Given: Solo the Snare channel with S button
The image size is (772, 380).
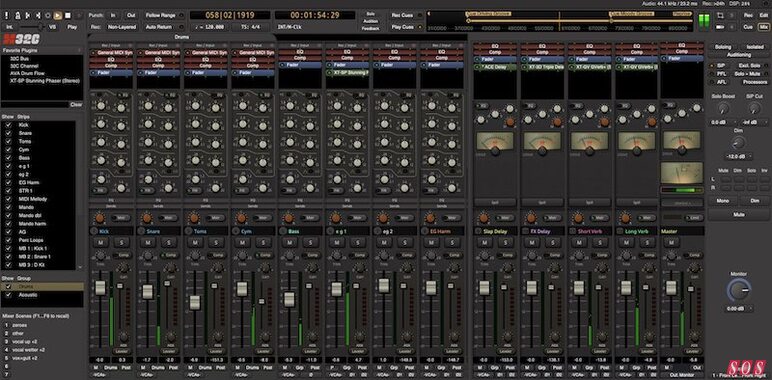Looking at the screenshot, I should (x=168, y=243).
